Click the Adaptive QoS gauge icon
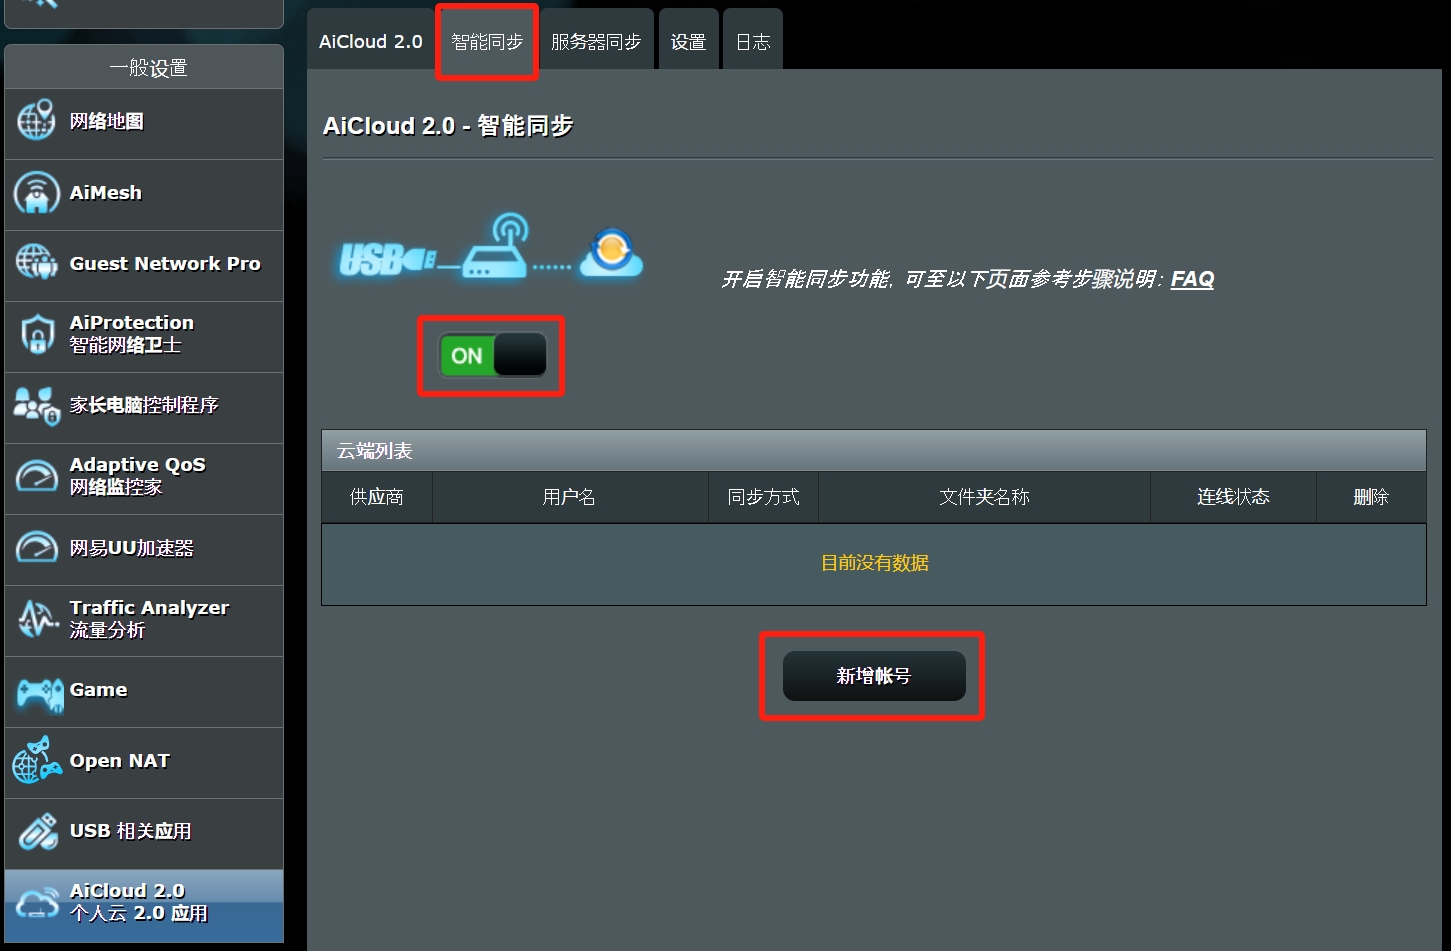Image resolution: width=1451 pixels, height=951 pixels. (x=37, y=477)
